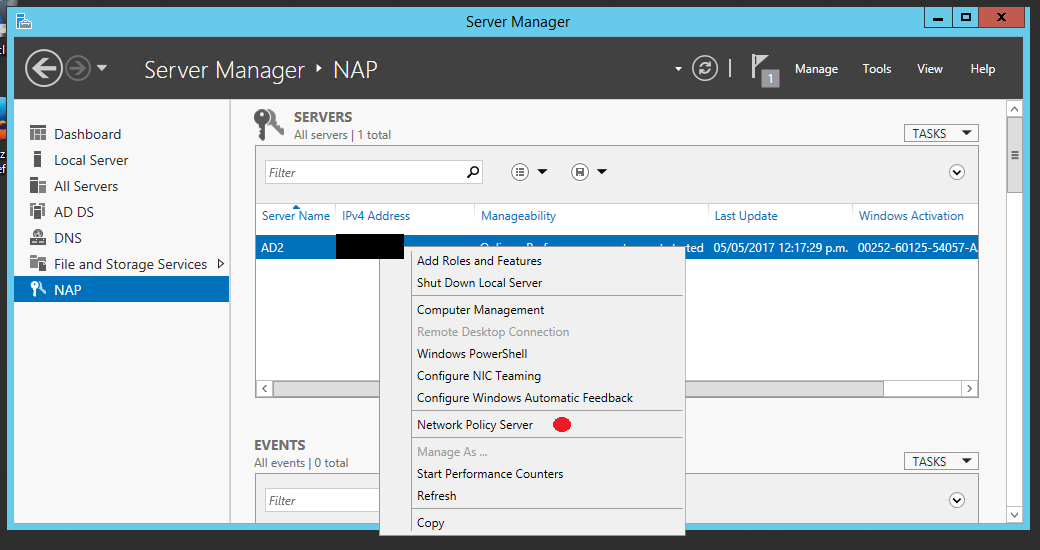Click main pane scroll down arrow
This screenshot has height=550, width=1040.
(x=1014, y=514)
